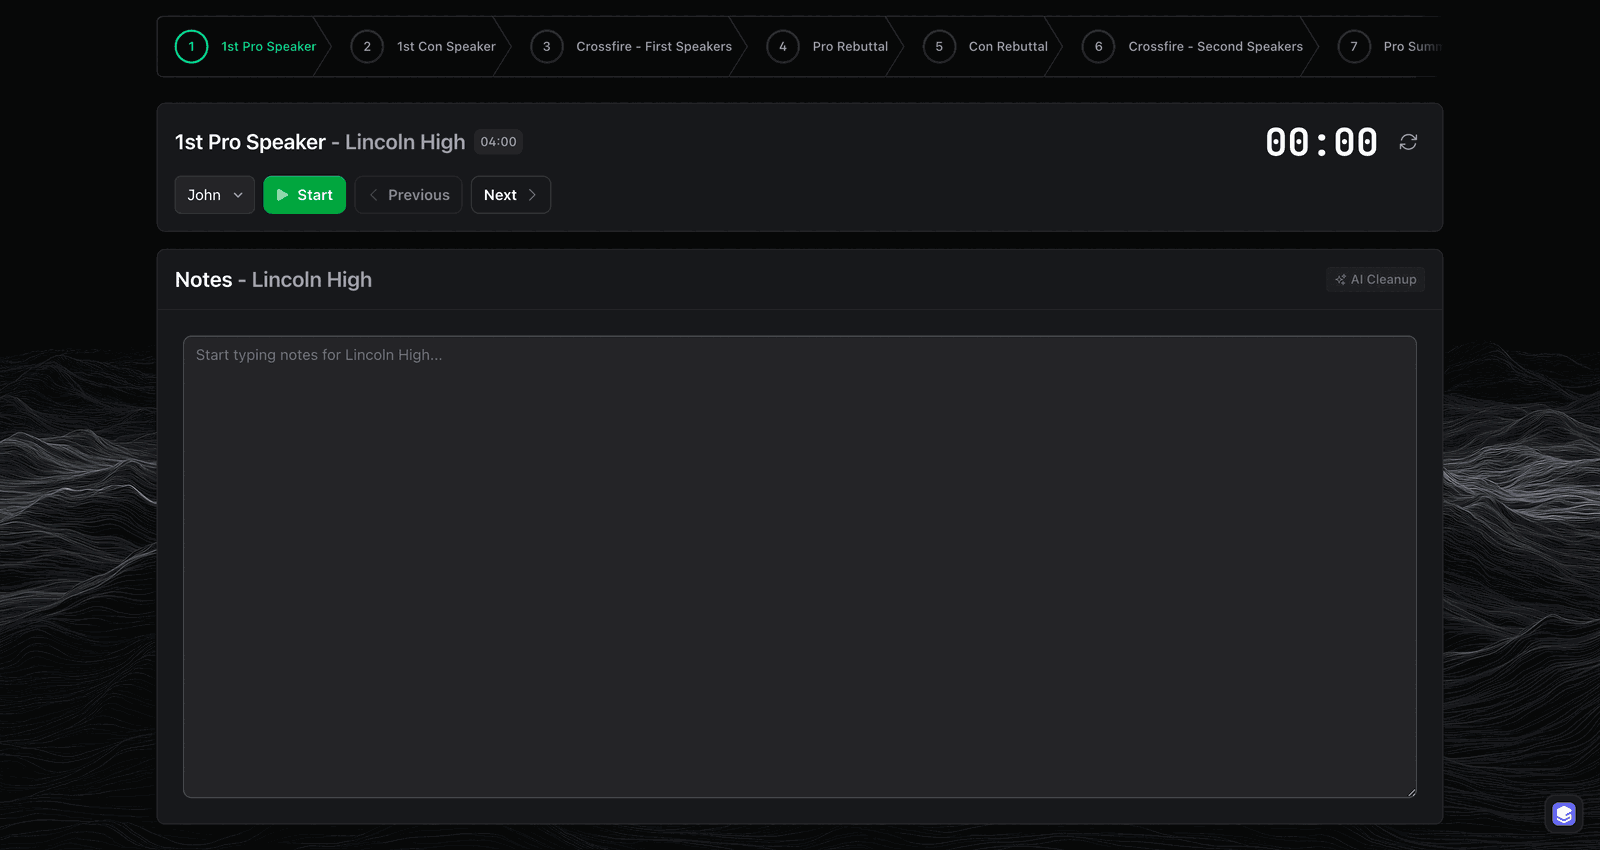Open the floating layers widget icon

click(1564, 814)
